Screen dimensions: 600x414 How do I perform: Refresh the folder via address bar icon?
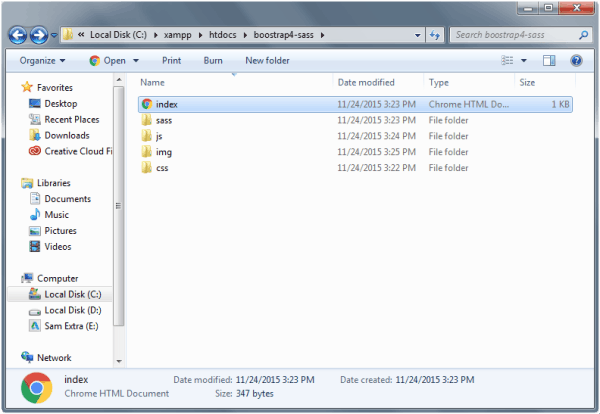coord(434,35)
